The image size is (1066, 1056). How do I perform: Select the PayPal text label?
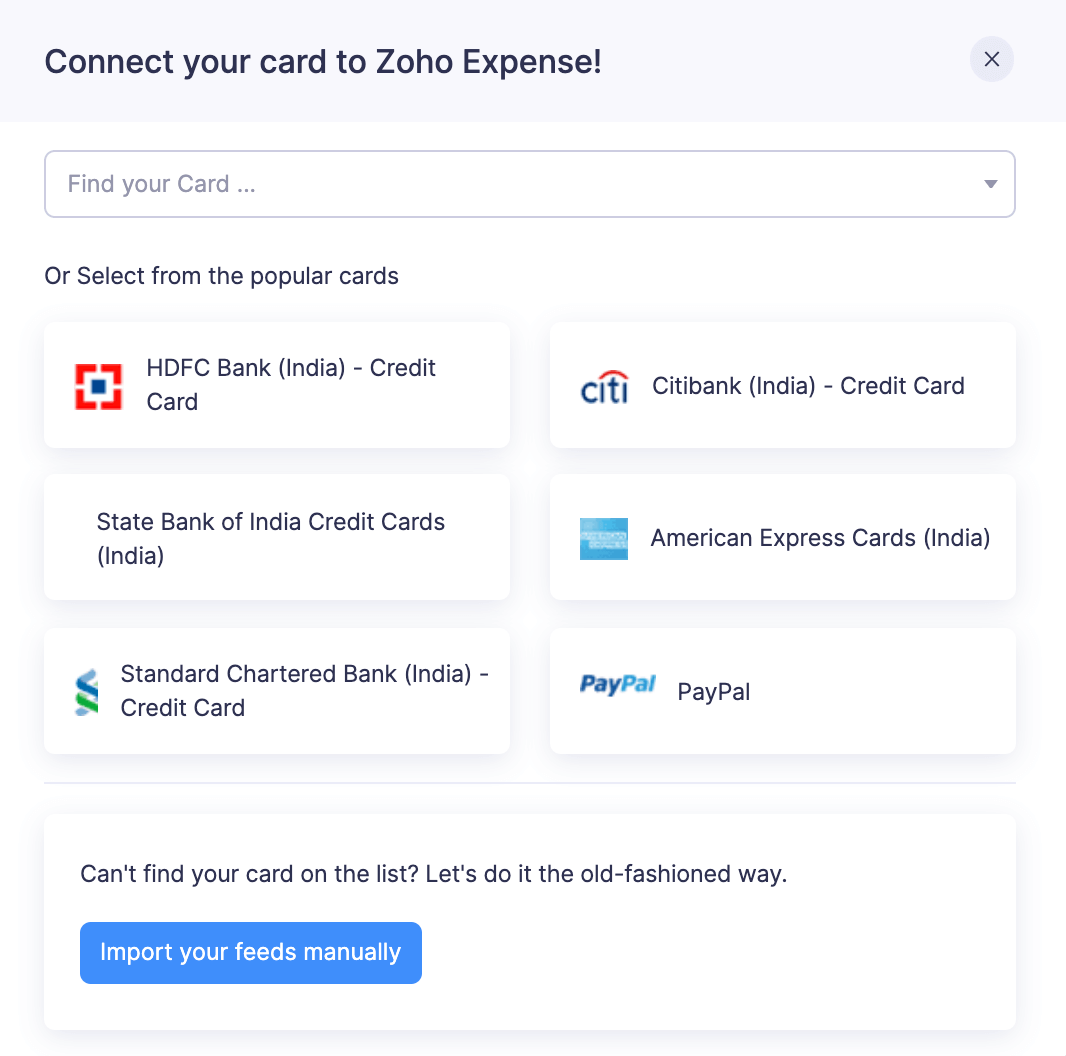(714, 692)
